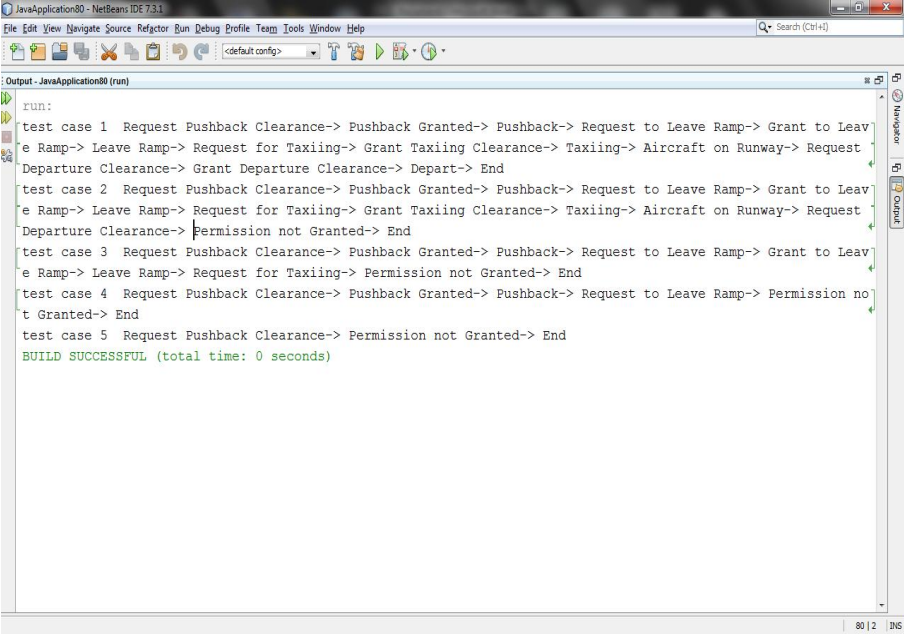
Task: Create a new project with the toolbar icon
Action: coord(38,52)
